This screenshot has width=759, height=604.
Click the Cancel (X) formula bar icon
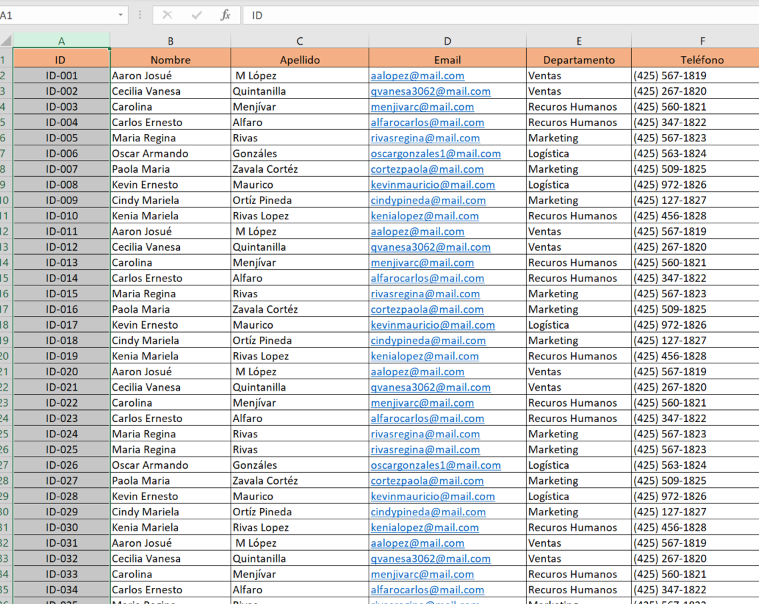[x=167, y=15]
